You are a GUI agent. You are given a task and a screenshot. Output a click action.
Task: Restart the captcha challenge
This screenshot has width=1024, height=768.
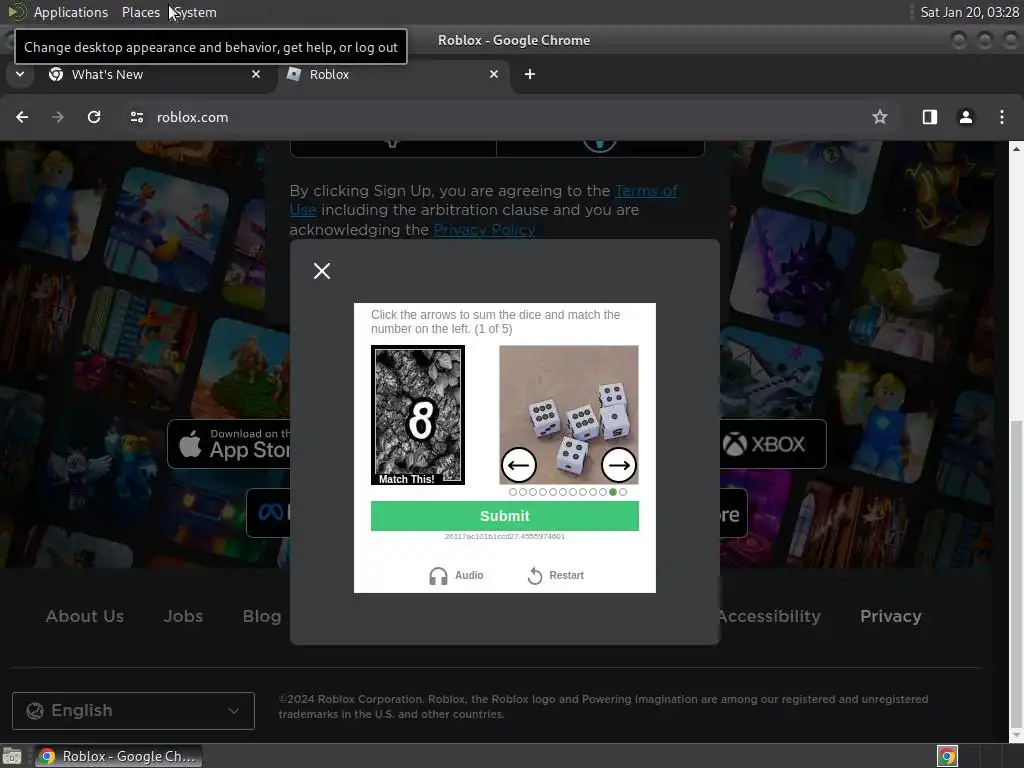click(x=556, y=575)
